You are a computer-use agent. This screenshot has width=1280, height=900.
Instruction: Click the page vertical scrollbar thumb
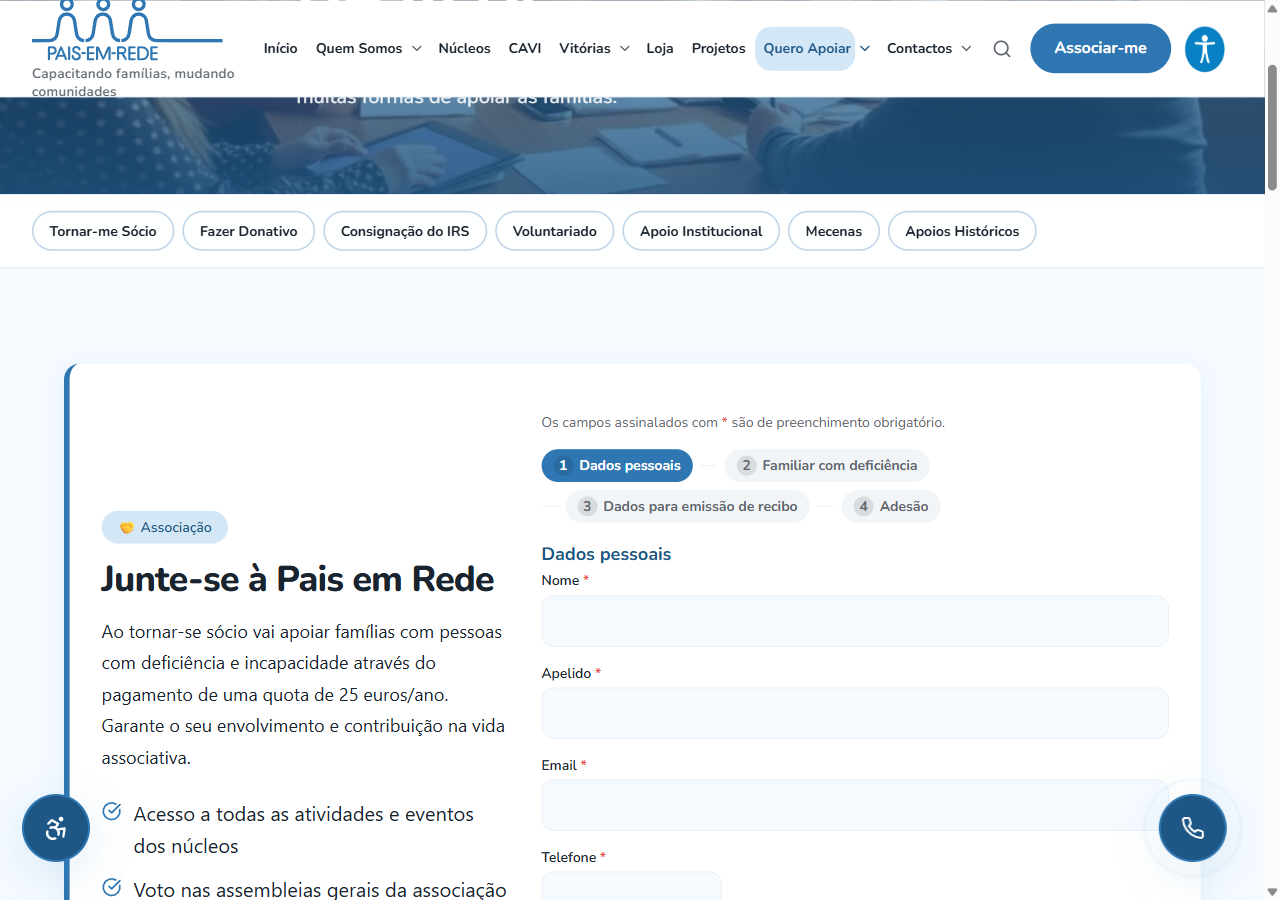click(x=1272, y=127)
